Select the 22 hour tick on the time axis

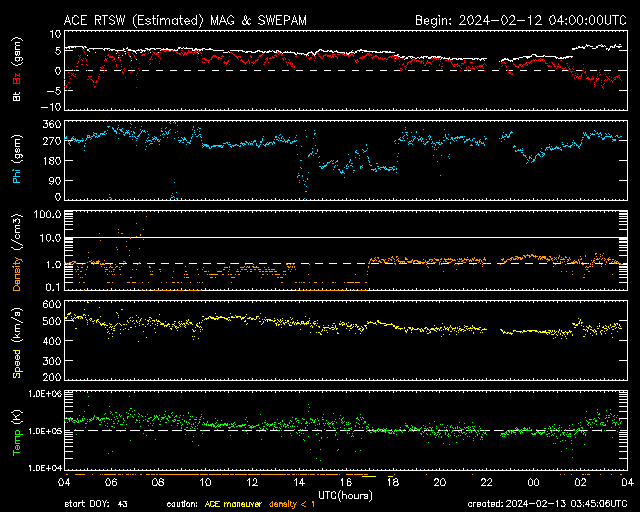[487, 482]
